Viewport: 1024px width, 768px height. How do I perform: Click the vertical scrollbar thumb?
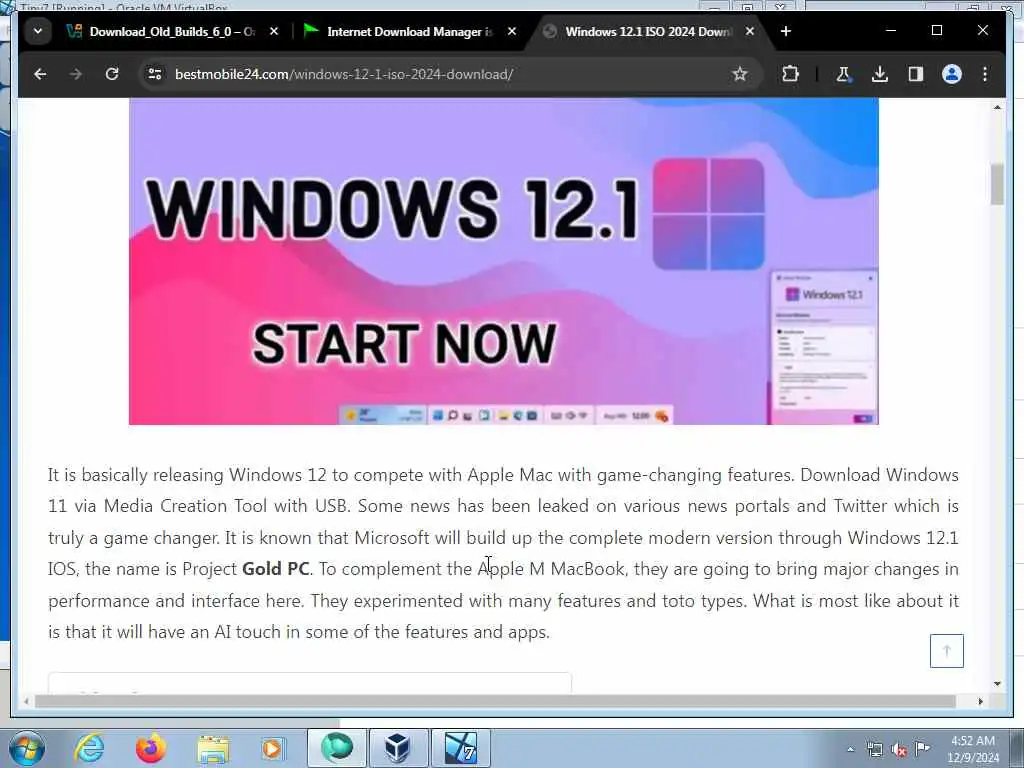click(997, 184)
